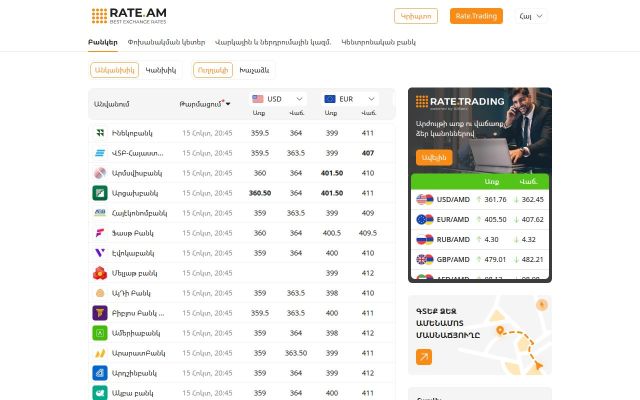The image size is (640, 400).
Task: Click Mellat bank update time cell
Action: click(207, 273)
